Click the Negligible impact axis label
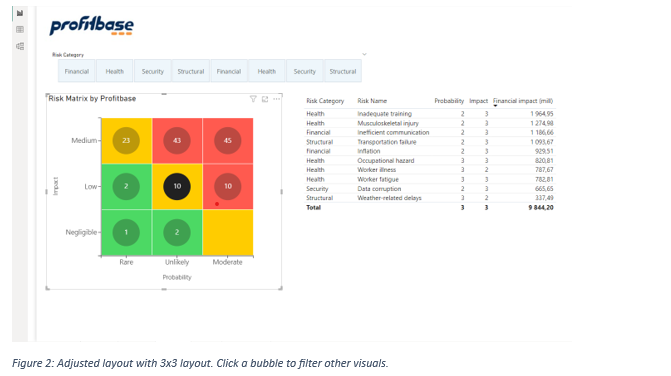This screenshot has width=671, height=376. pyautogui.click(x=81, y=232)
